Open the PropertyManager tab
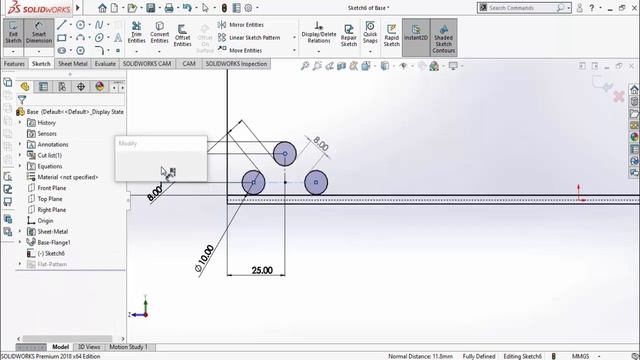Viewport: 640px width, 360px height. click(43, 87)
